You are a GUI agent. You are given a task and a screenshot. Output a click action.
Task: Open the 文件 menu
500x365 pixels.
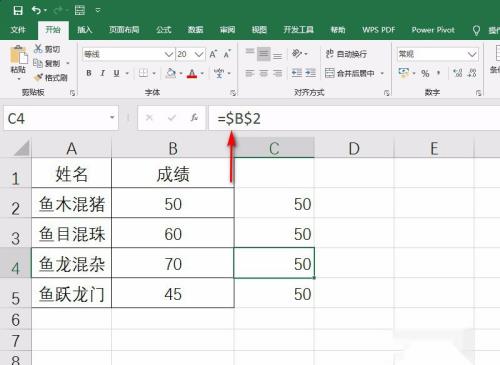pos(18,30)
